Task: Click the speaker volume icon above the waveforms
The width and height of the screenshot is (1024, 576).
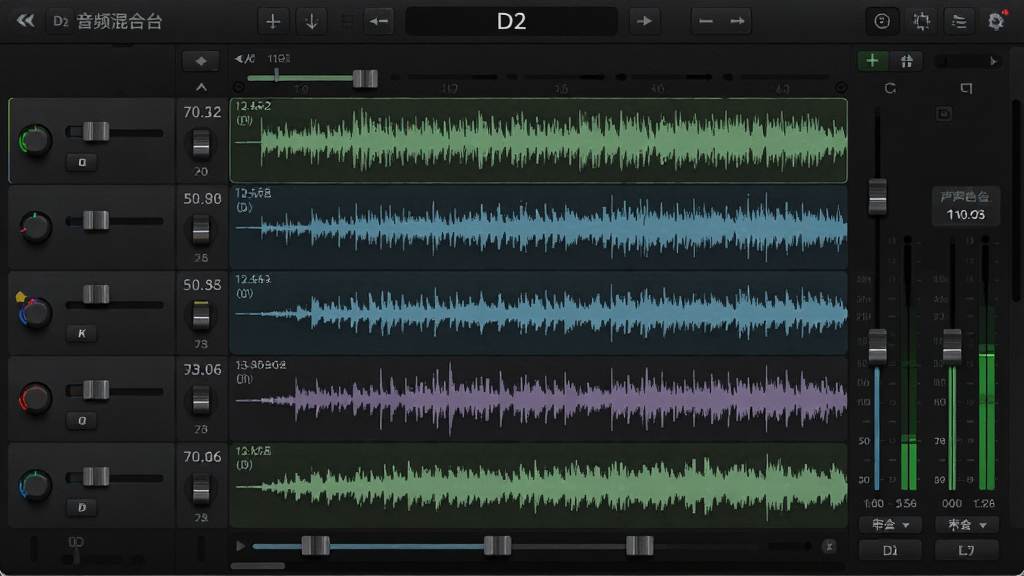Action: 244,59
